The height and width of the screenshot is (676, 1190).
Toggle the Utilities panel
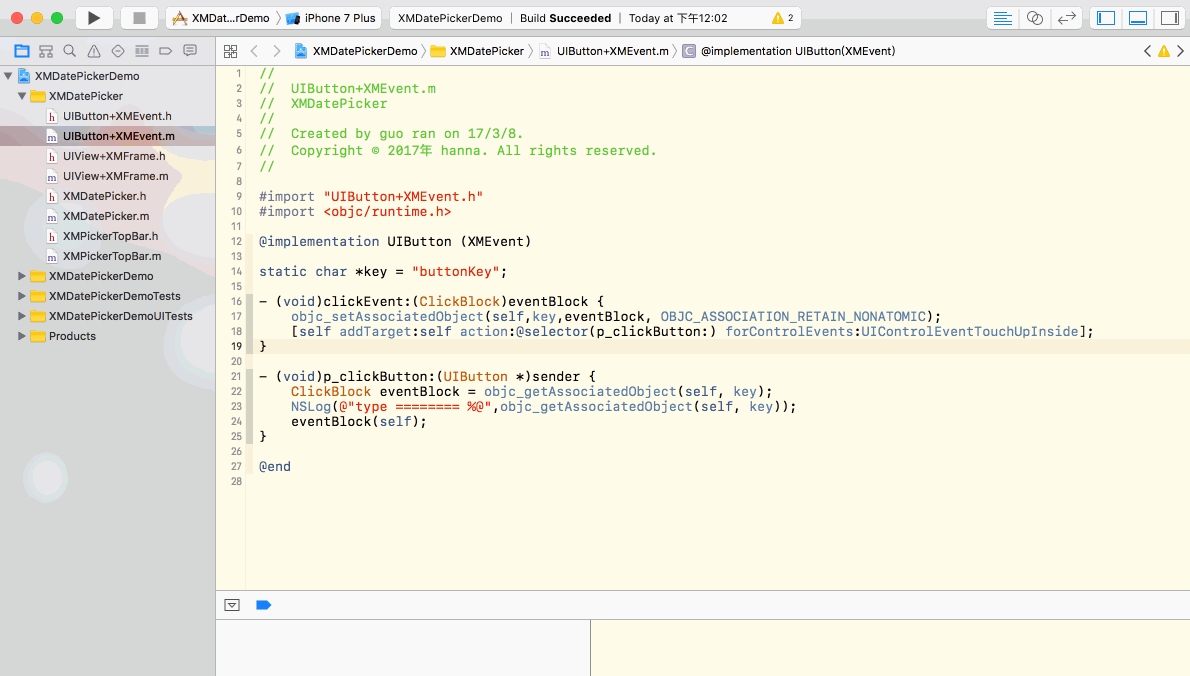1170,17
